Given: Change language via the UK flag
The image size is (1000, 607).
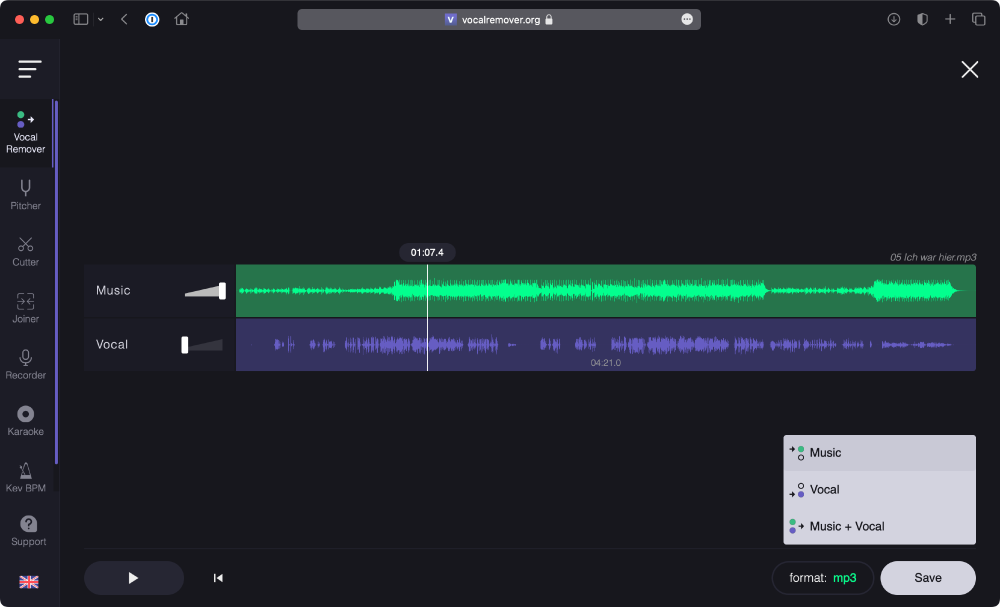Looking at the screenshot, I should (29, 581).
